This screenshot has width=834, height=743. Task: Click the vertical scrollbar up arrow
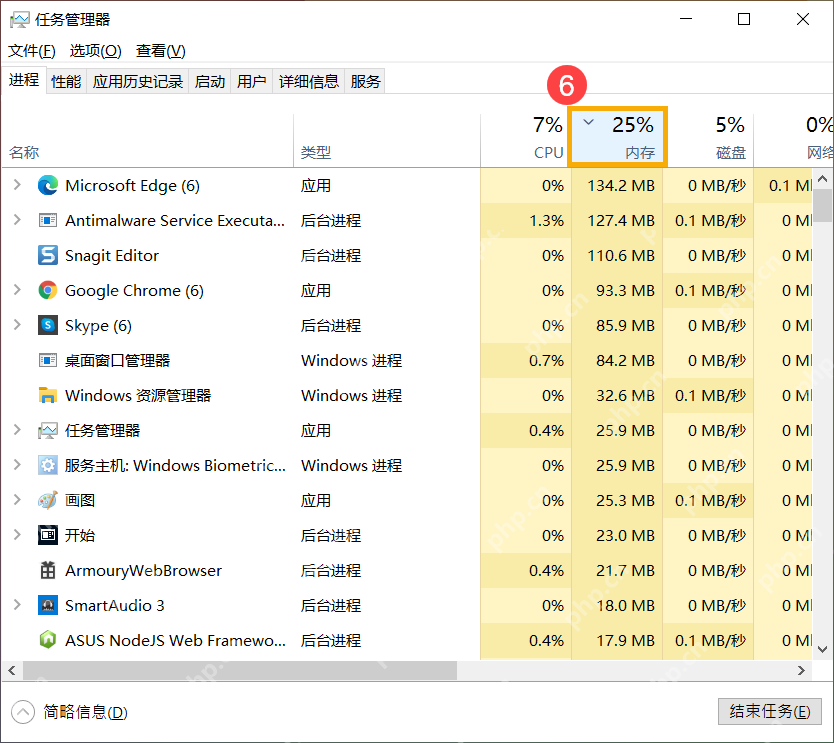point(823,179)
